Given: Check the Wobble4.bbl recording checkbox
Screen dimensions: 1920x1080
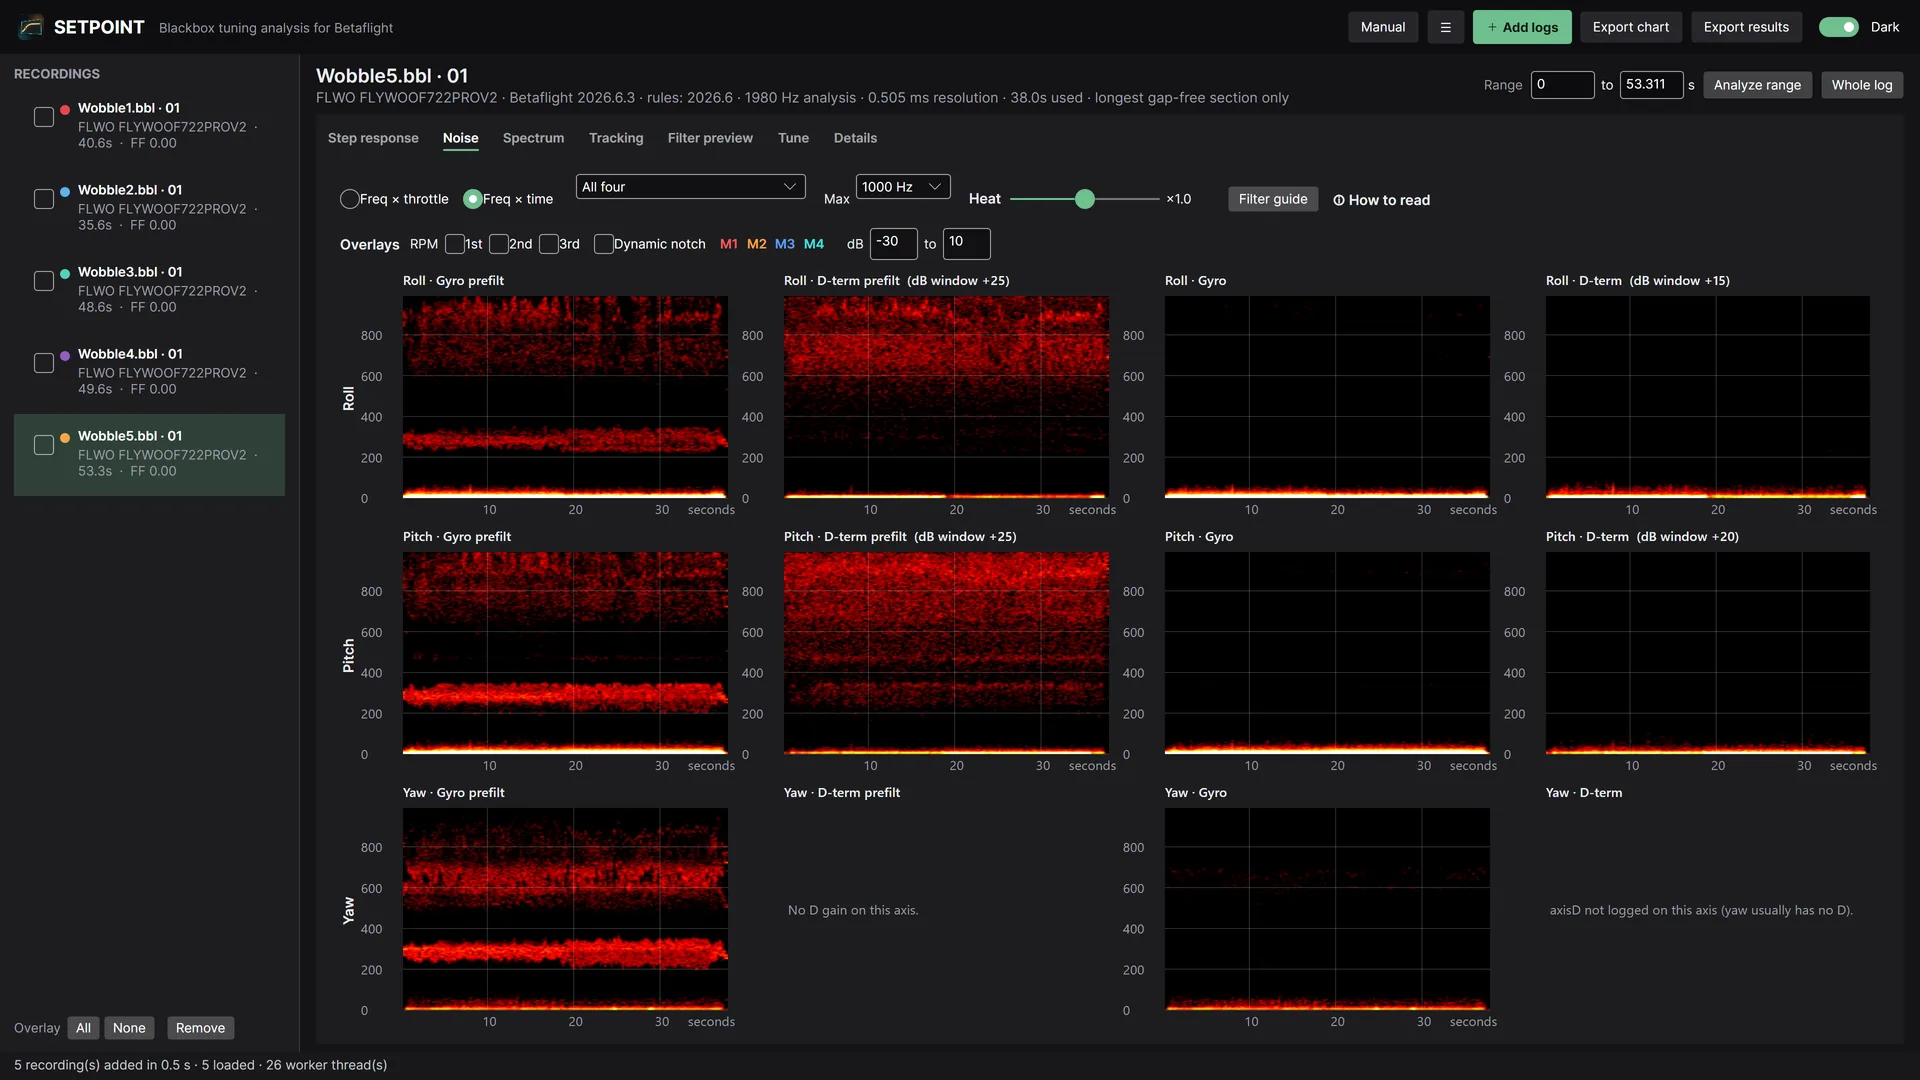Looking at the screenshot, I should pos(44,363).
